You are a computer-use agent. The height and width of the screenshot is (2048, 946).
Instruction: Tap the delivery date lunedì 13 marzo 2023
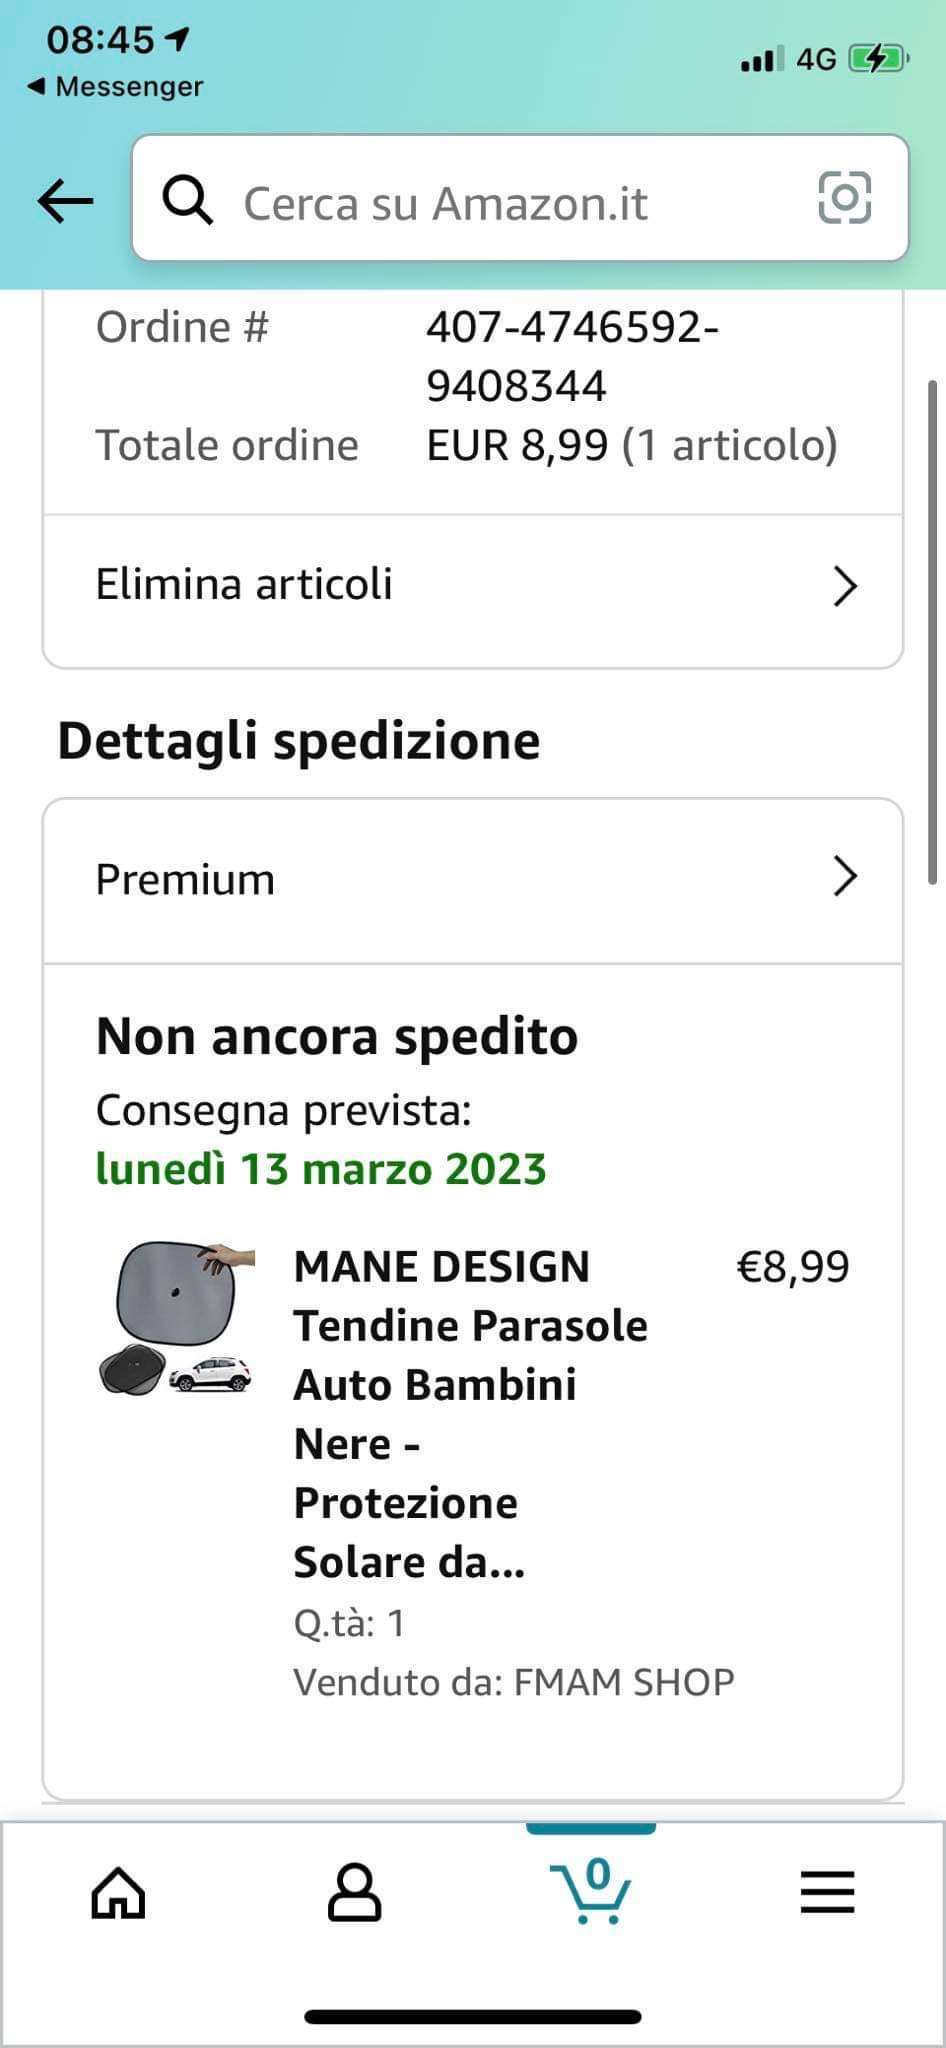(x=321, y=1169)
